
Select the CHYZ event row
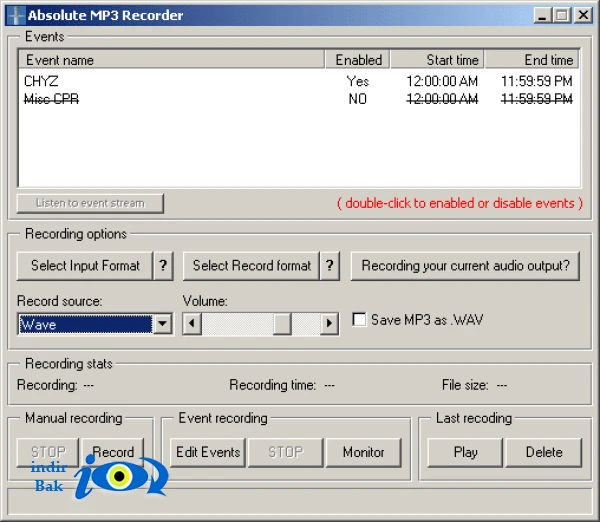[299, 81]
